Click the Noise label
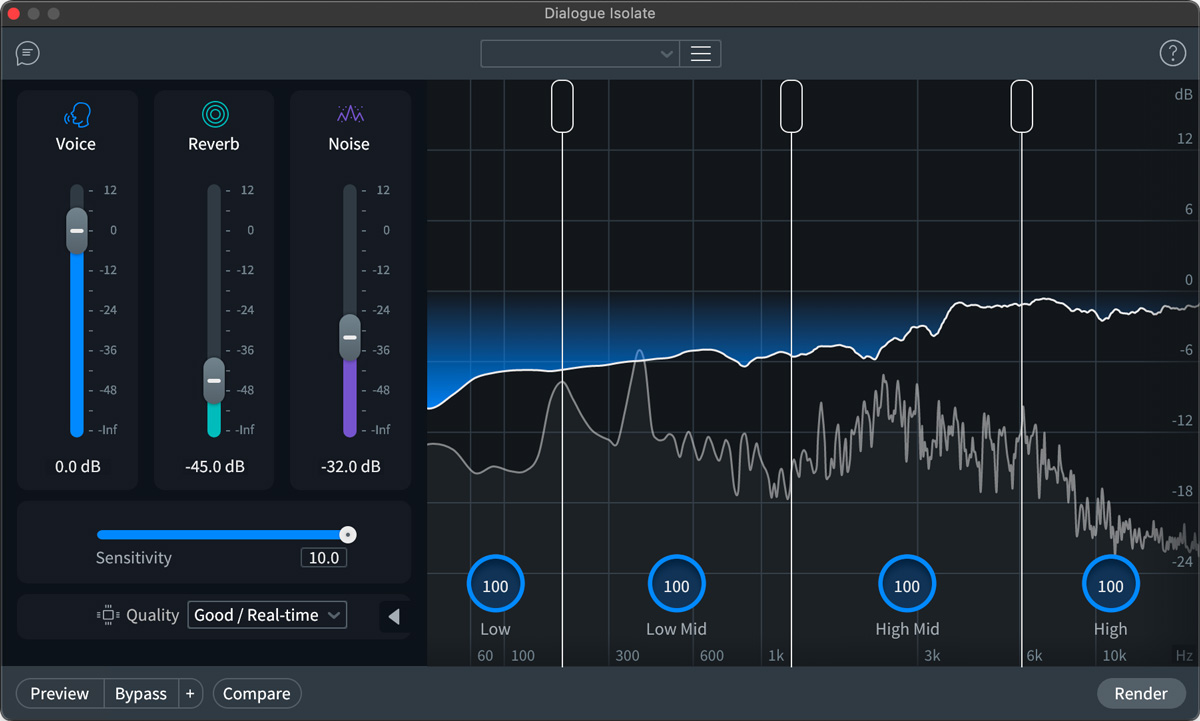This screenshot has height=721, width=1200. tap(349, 144)
